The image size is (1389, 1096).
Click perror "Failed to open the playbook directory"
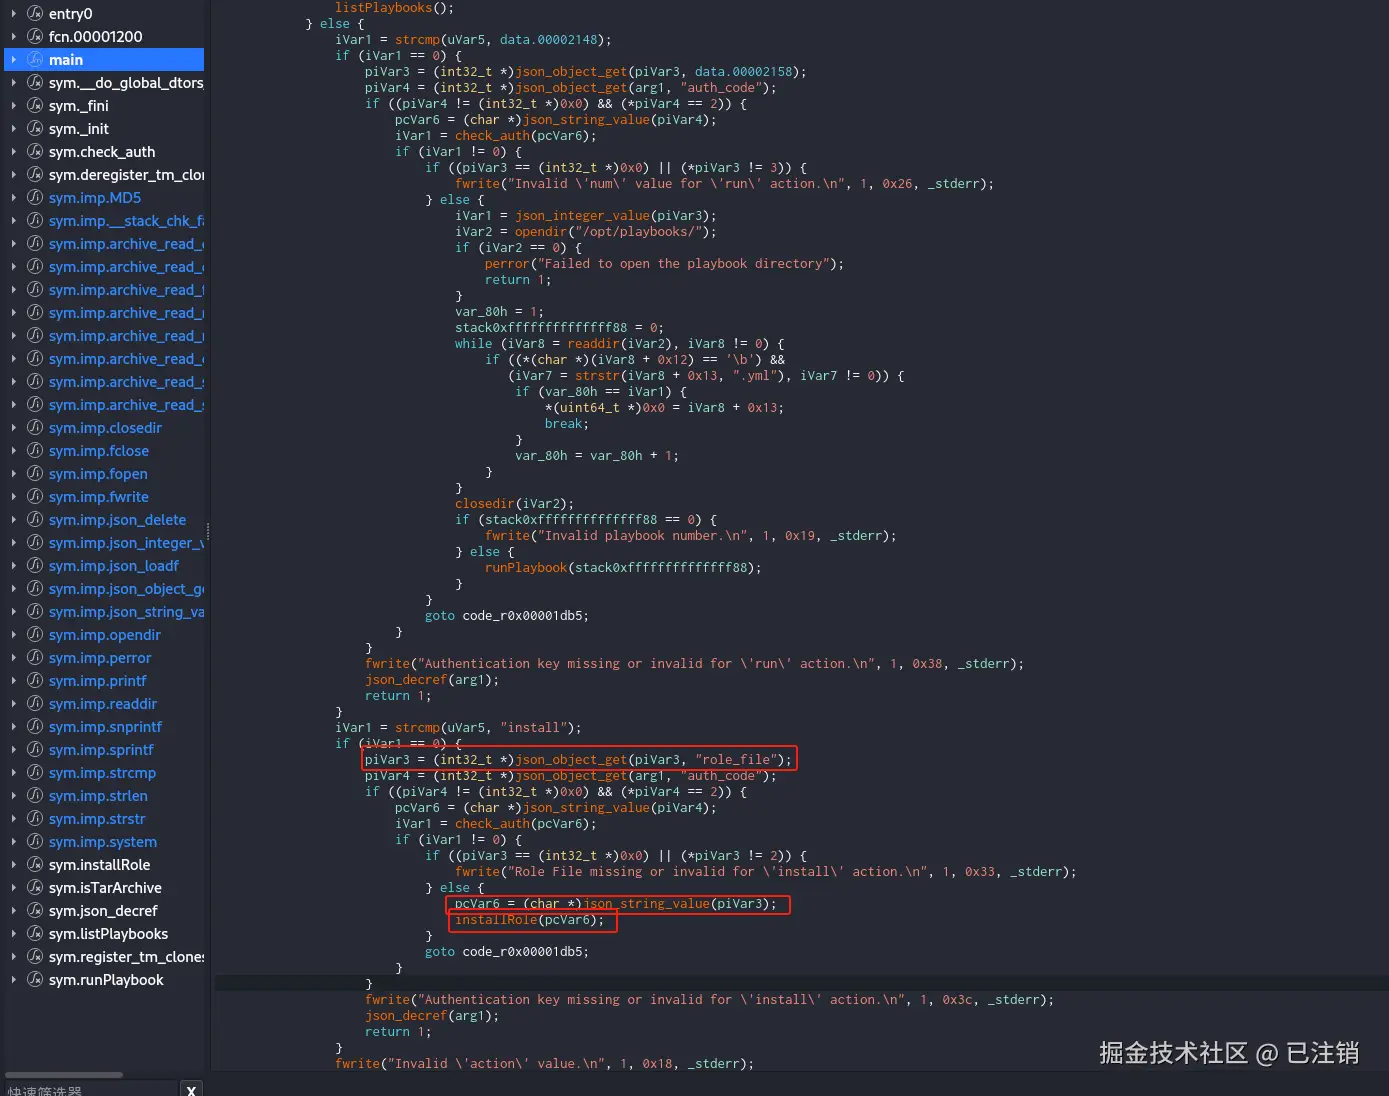click(664, 264)
